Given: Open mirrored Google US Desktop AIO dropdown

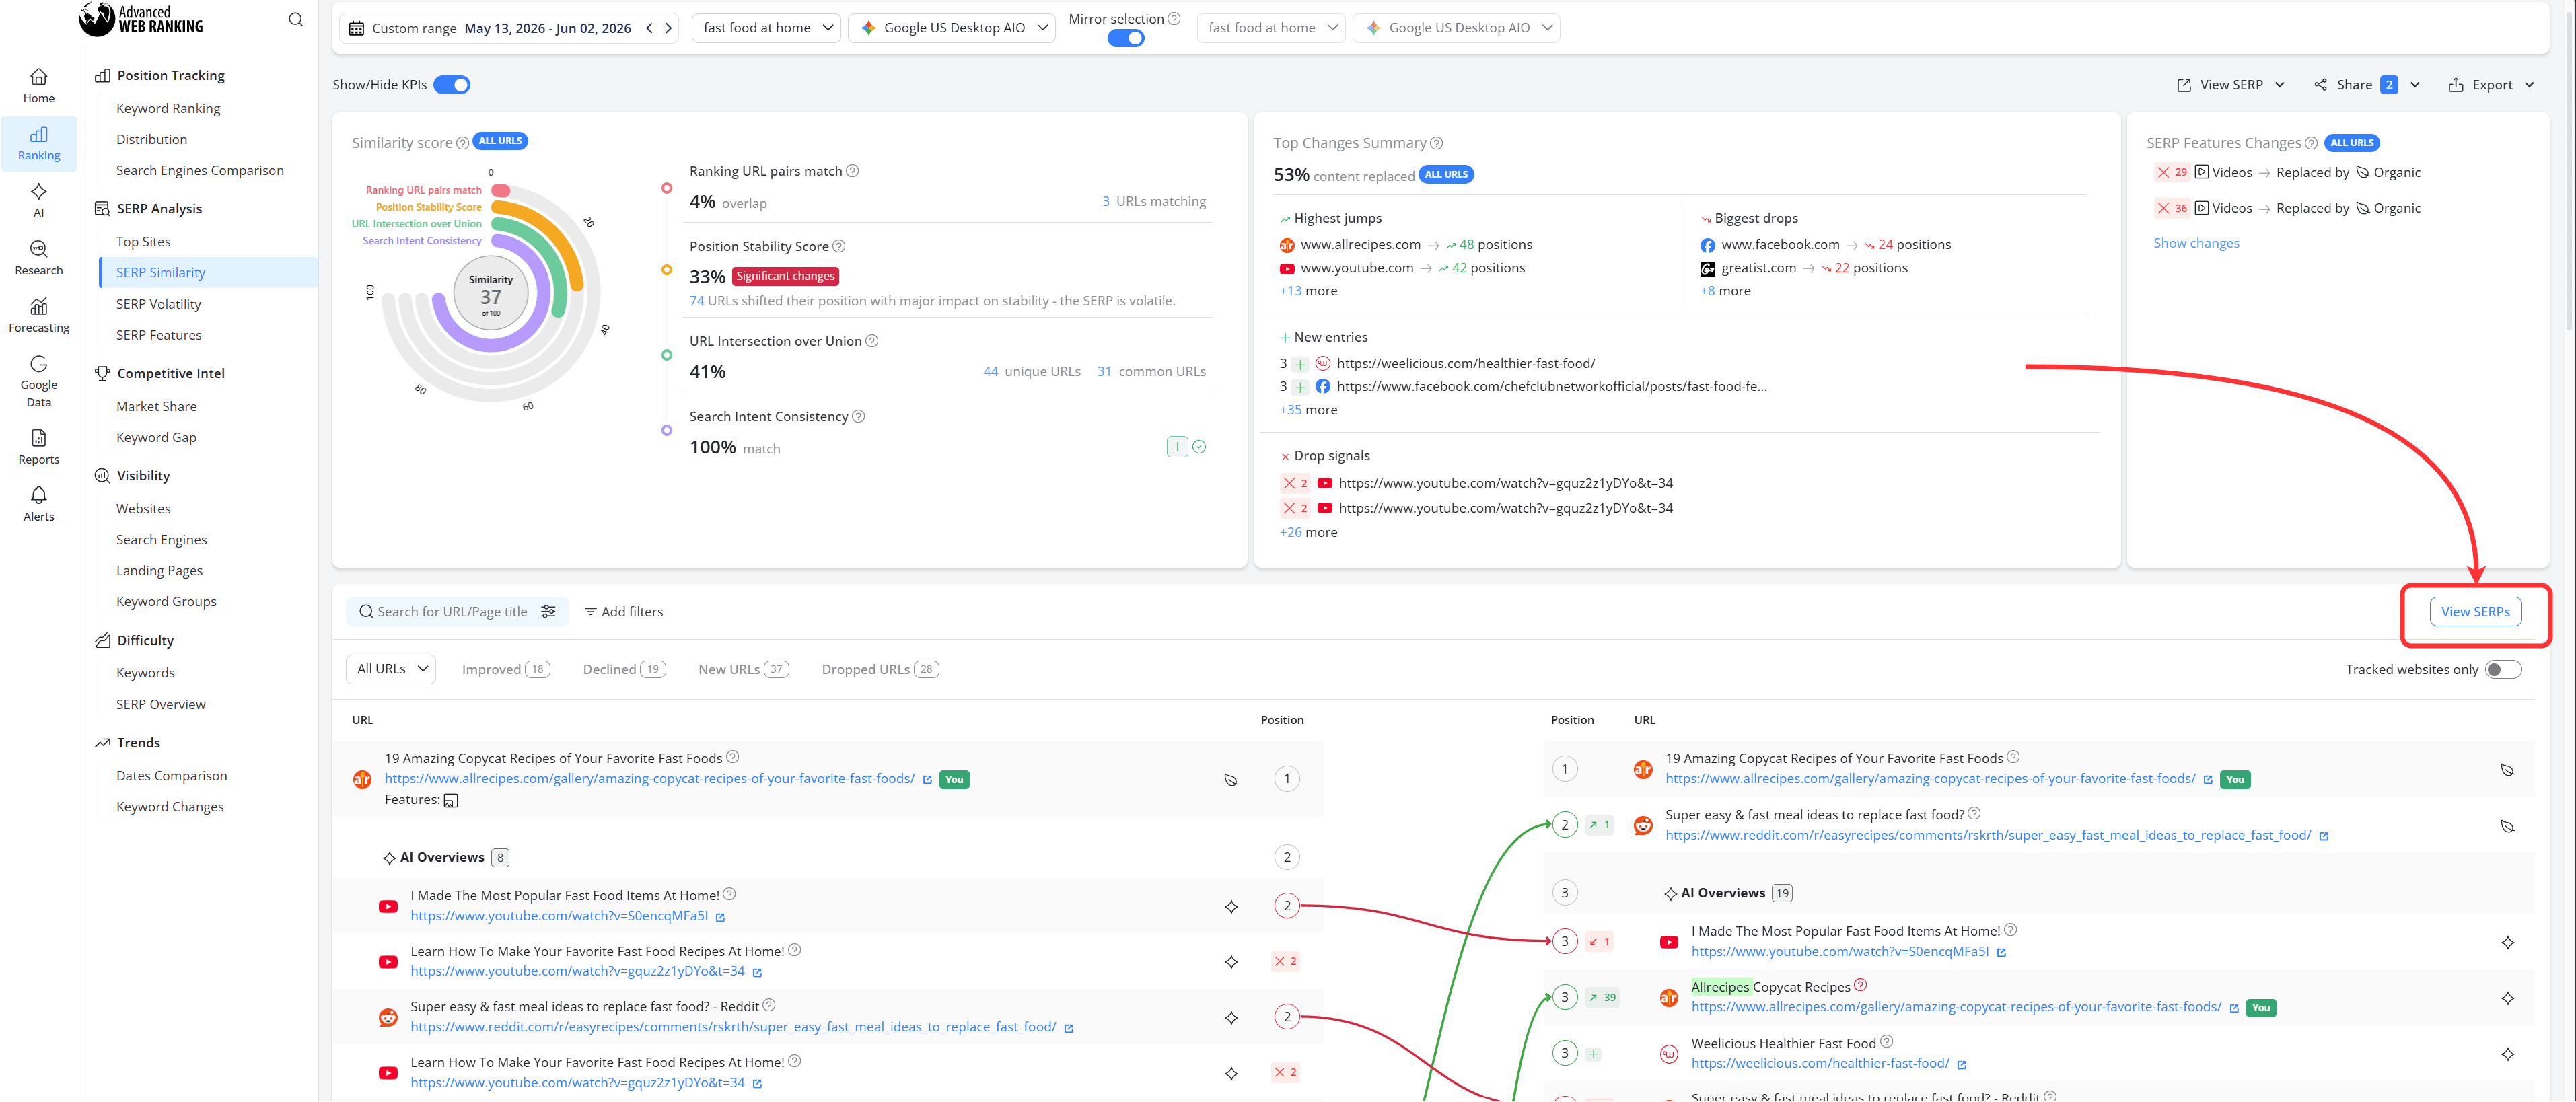Looking at the screenshot, I should click(x=1457, y=28).
